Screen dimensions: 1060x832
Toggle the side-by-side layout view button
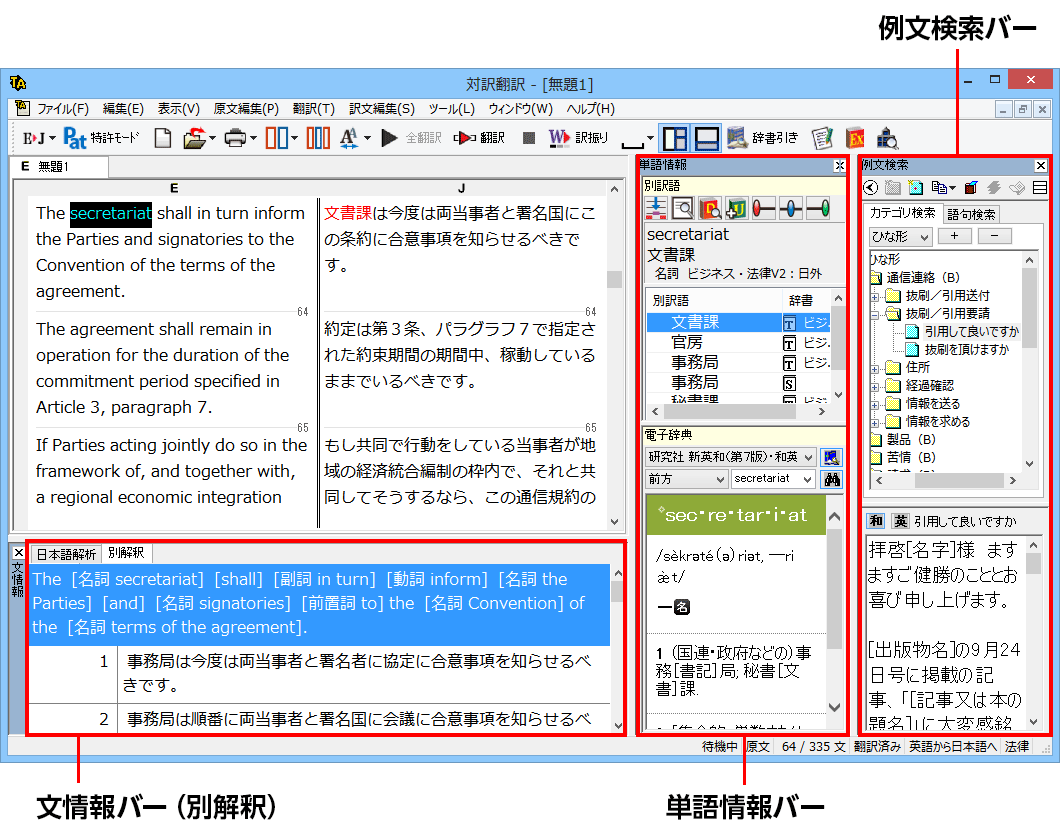click(677, 138)
